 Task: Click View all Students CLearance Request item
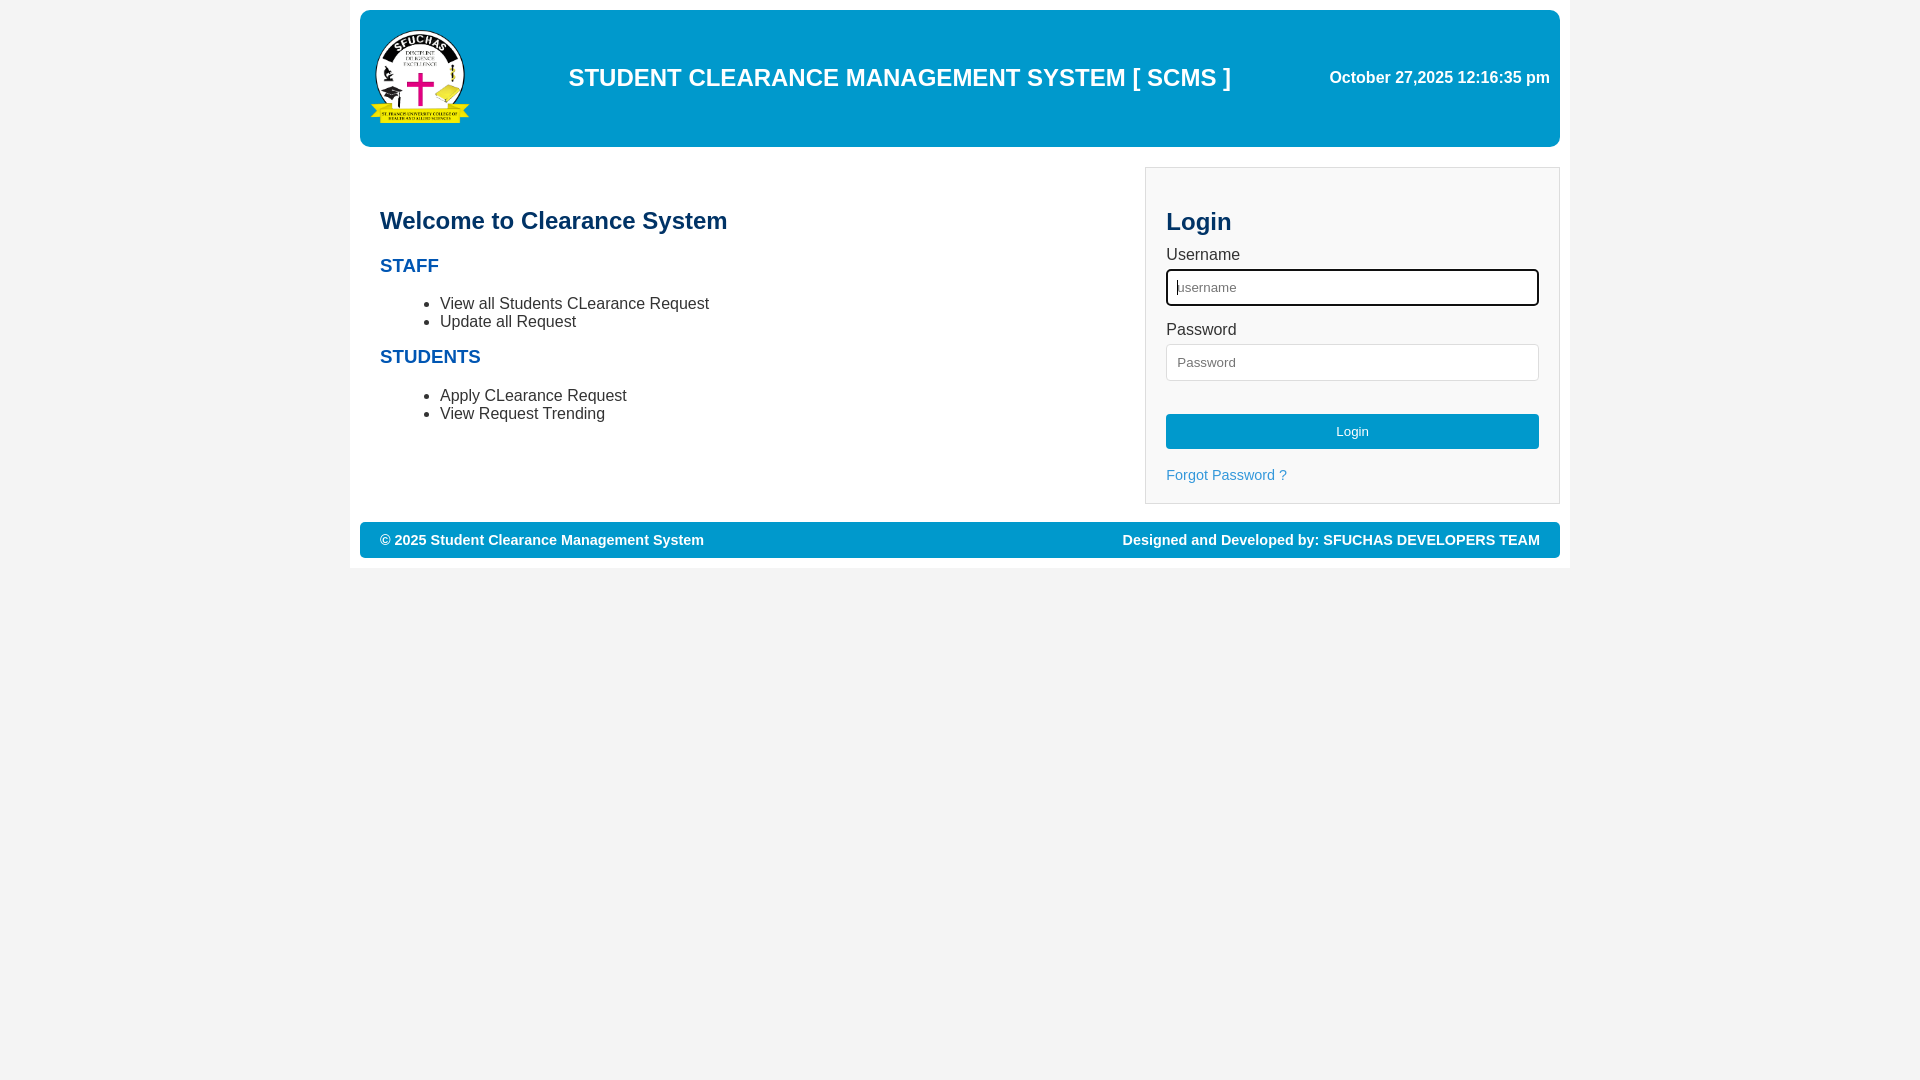click(x=574, y=304)
